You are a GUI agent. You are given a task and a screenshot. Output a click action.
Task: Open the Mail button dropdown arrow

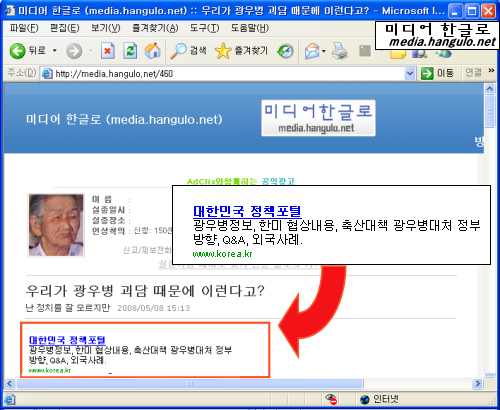coord(324,51)
